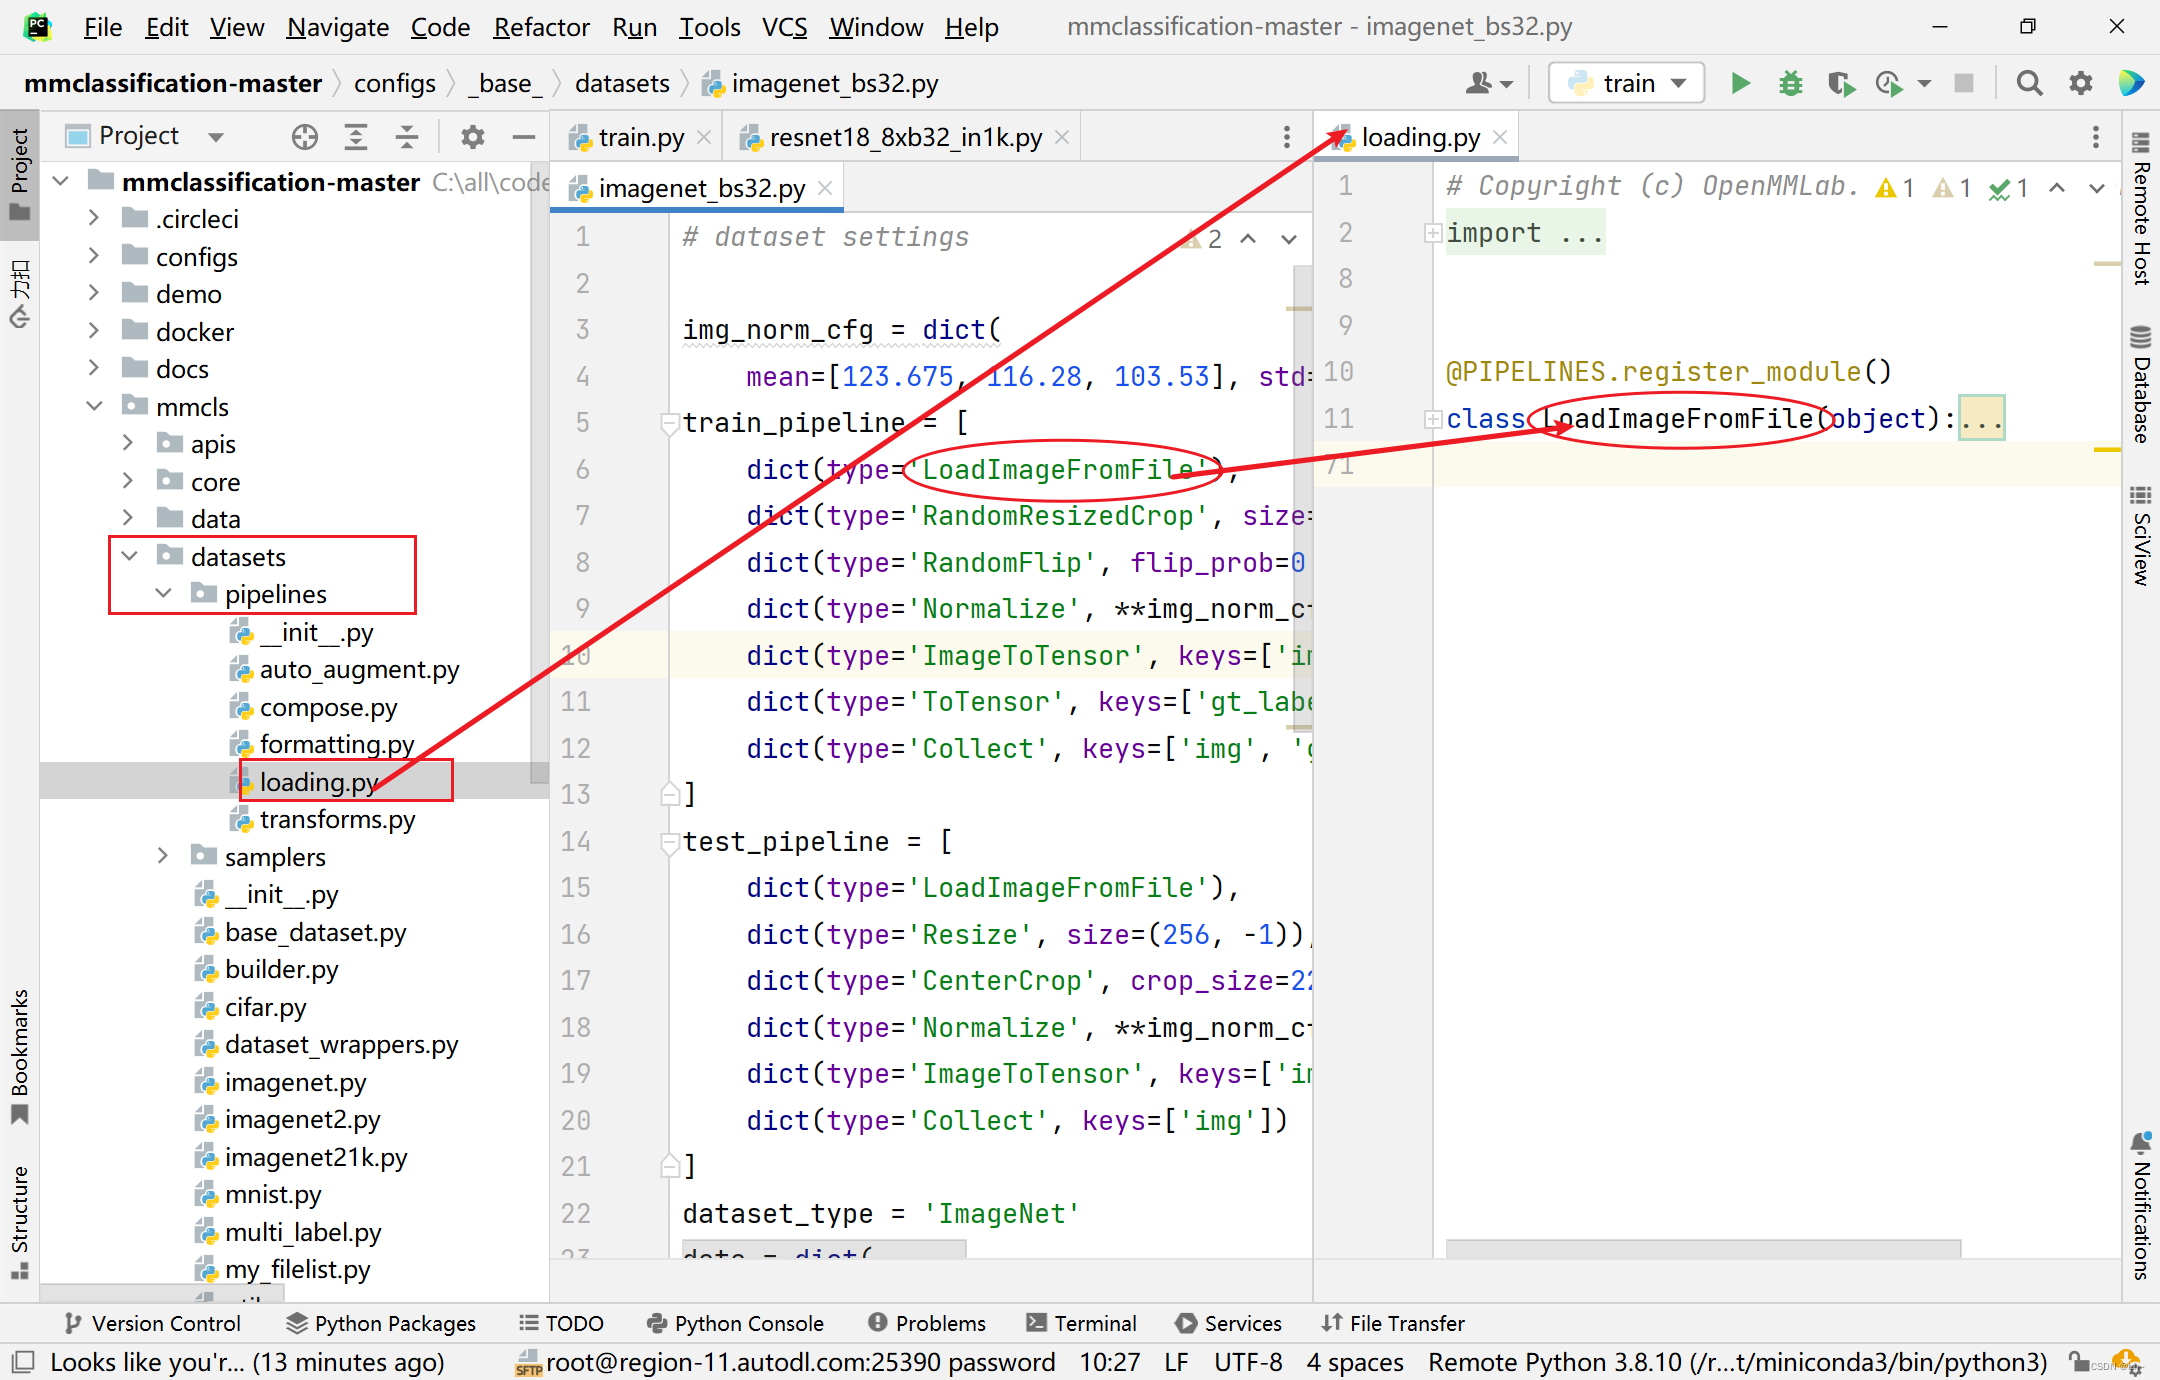Click the Debug bug icon
The image size is (2160, 1380).
click(x=1790, y=83)
